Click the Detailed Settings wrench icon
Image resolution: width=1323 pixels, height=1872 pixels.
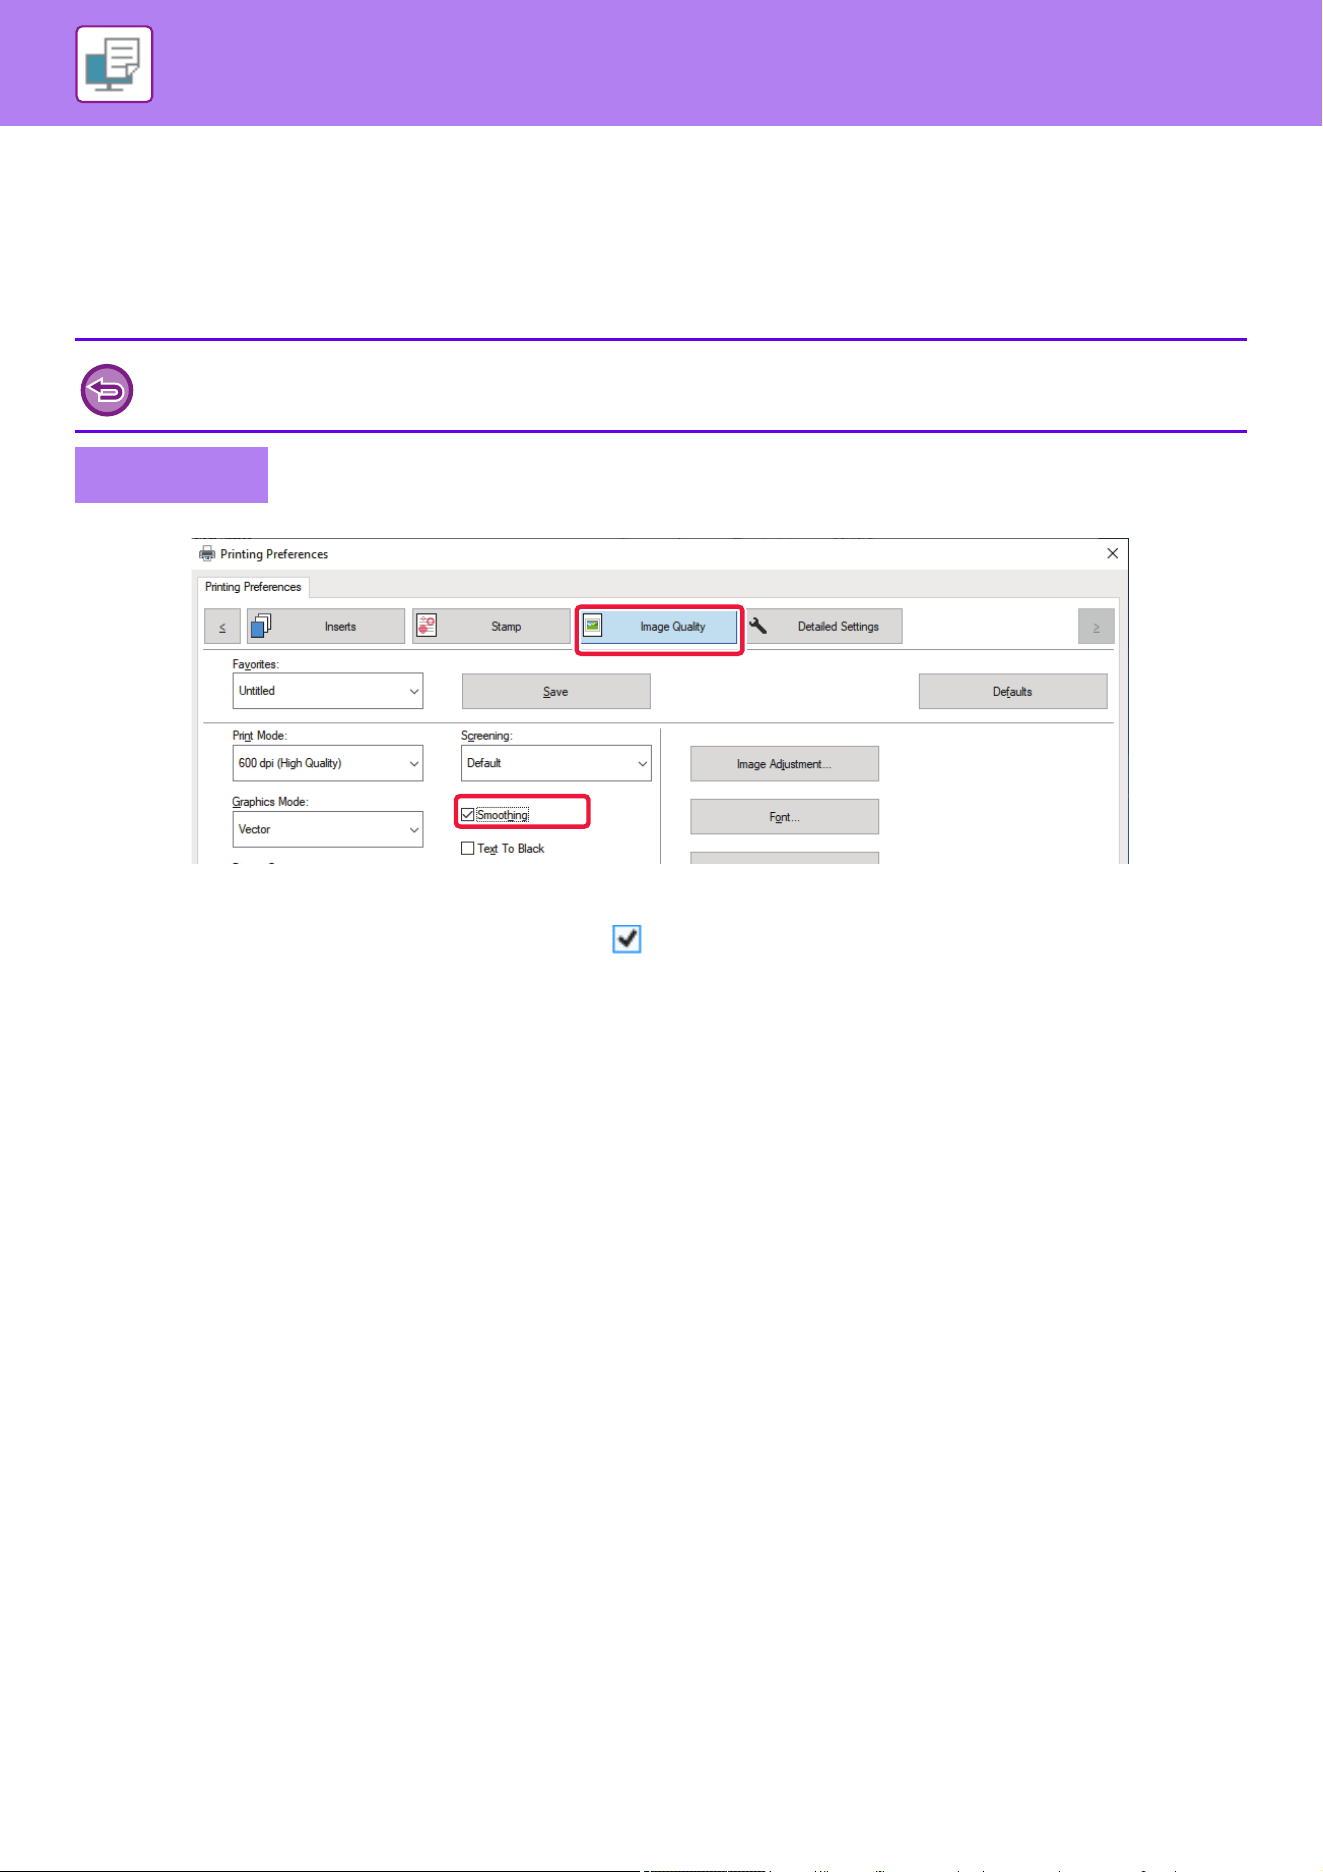[x=758, y=626]
